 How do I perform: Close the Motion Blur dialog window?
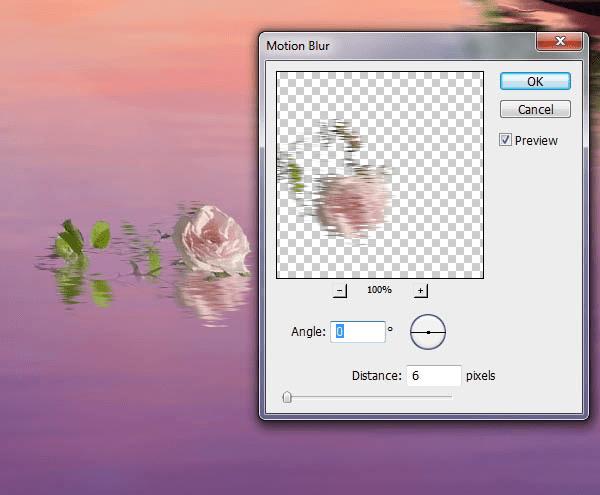[x=561, y=41]
